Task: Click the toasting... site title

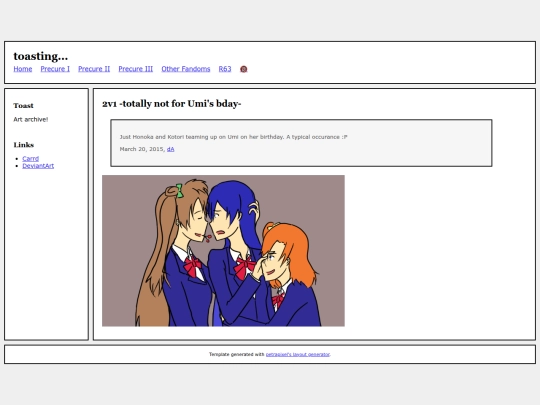Action: [41, 56]
